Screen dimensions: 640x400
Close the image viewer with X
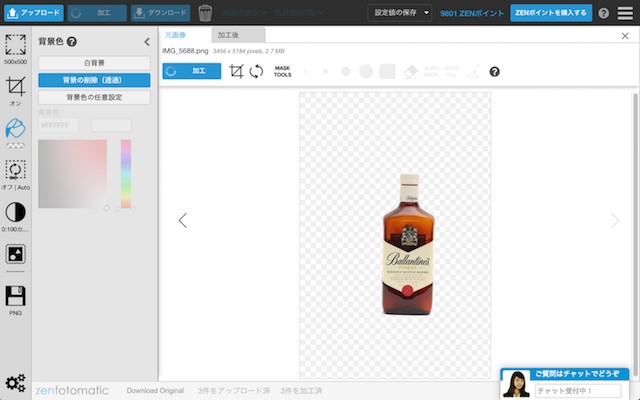[x=625, y=36]
